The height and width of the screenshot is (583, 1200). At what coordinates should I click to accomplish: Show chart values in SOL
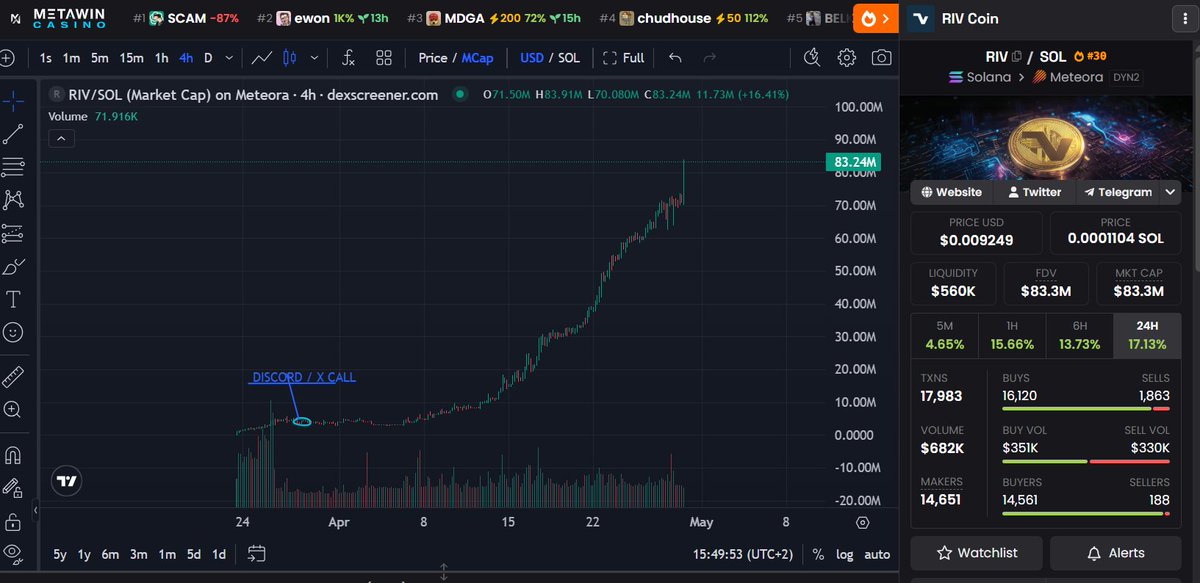(x=569, y=58)
